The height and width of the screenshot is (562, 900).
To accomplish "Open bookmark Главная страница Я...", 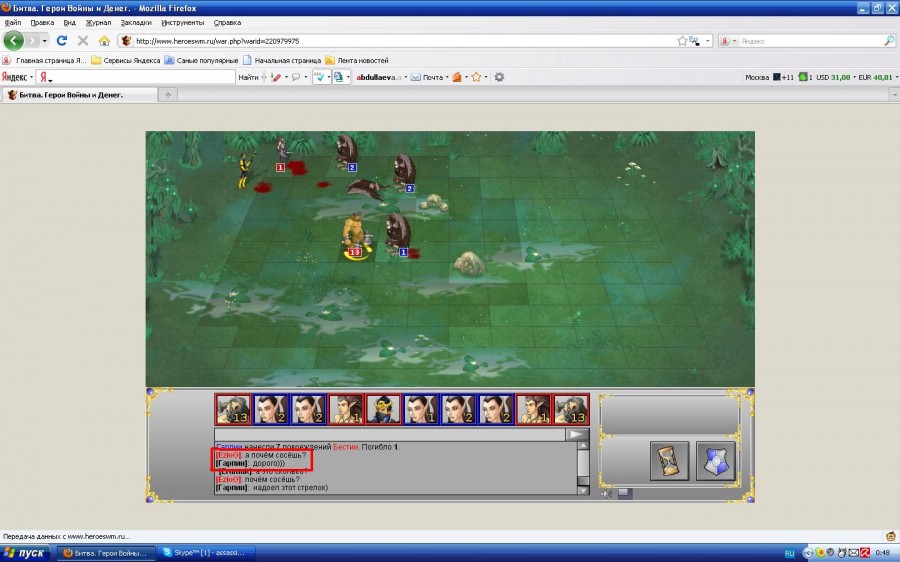I will [45, 60].
